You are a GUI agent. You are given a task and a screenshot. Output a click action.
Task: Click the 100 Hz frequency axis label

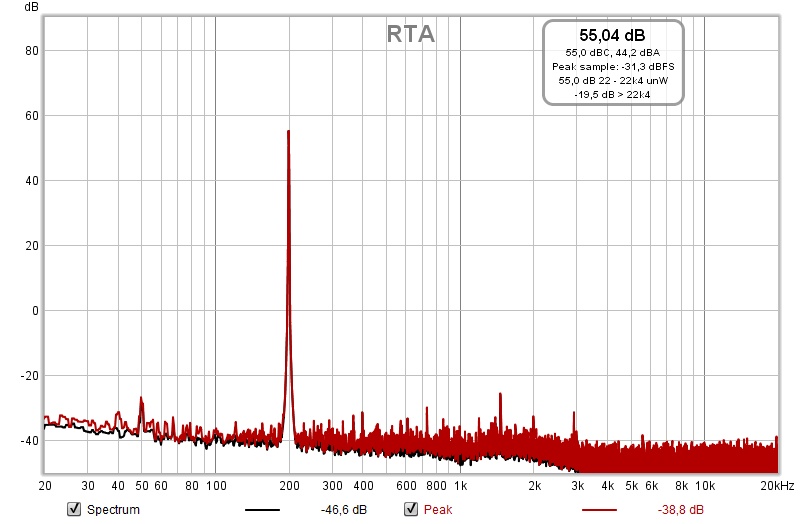click(x=215, y=486)
